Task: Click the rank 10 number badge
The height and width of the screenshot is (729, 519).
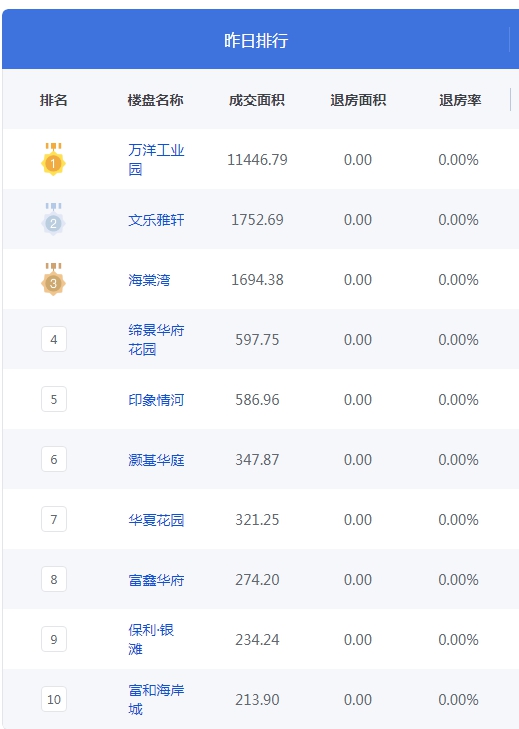Action: [54, 699]
